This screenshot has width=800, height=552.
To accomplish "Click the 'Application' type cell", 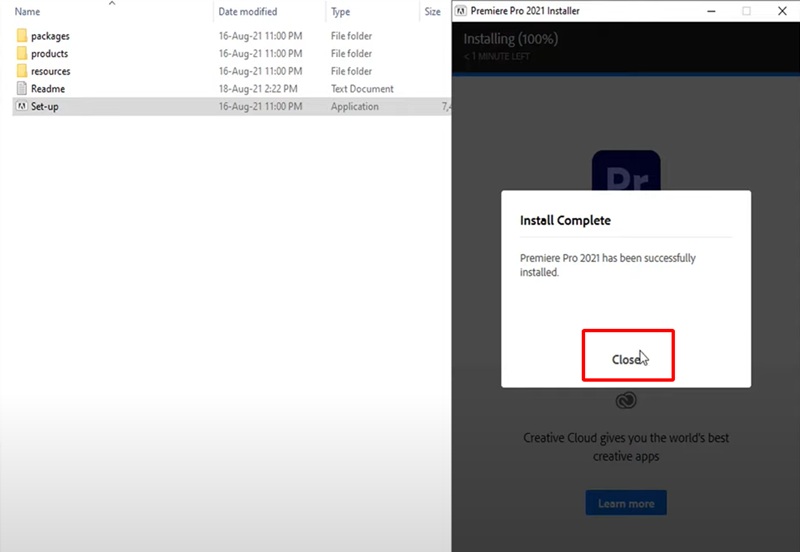I will point(355,106).
